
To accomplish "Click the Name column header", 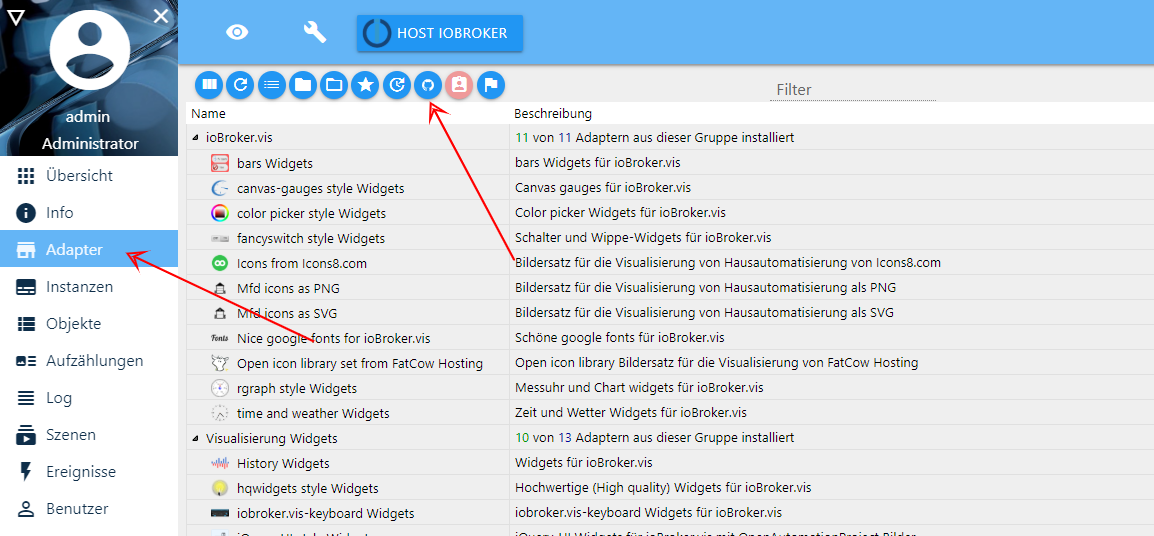I will (x=208, y=114).
